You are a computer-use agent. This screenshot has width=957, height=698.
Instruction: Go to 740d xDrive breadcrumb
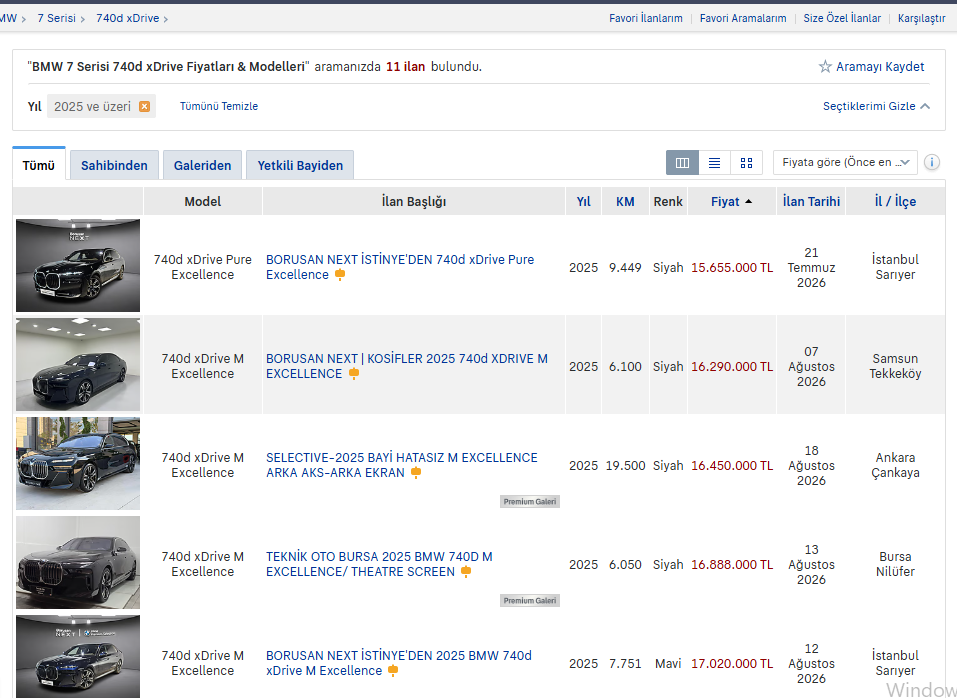tap(128, 18)
